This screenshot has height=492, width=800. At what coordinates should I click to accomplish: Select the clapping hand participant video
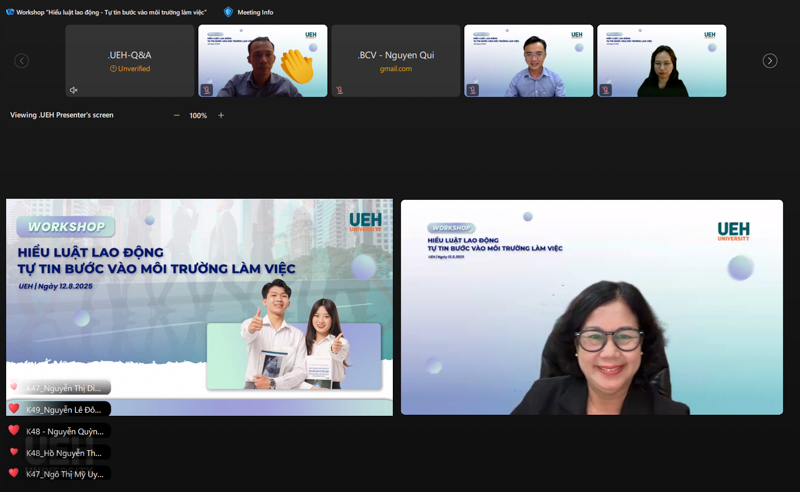click(x=262, y=60)
